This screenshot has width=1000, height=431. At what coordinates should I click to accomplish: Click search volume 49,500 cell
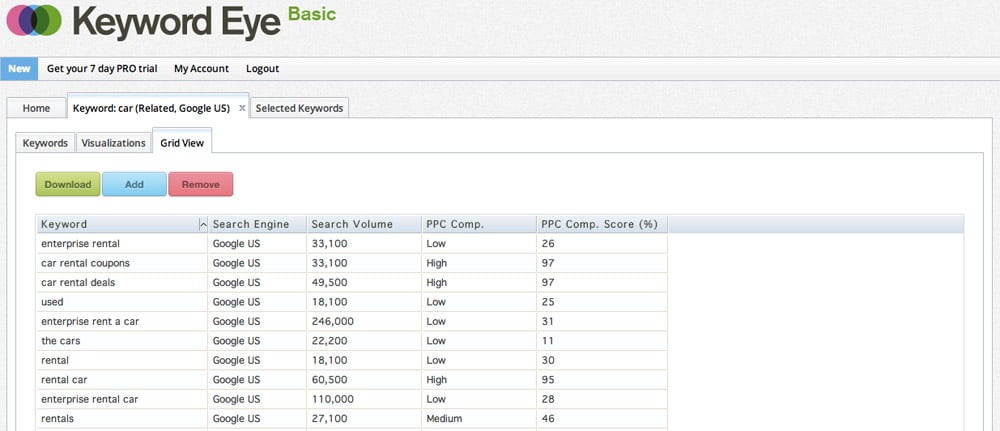point(364,282)
